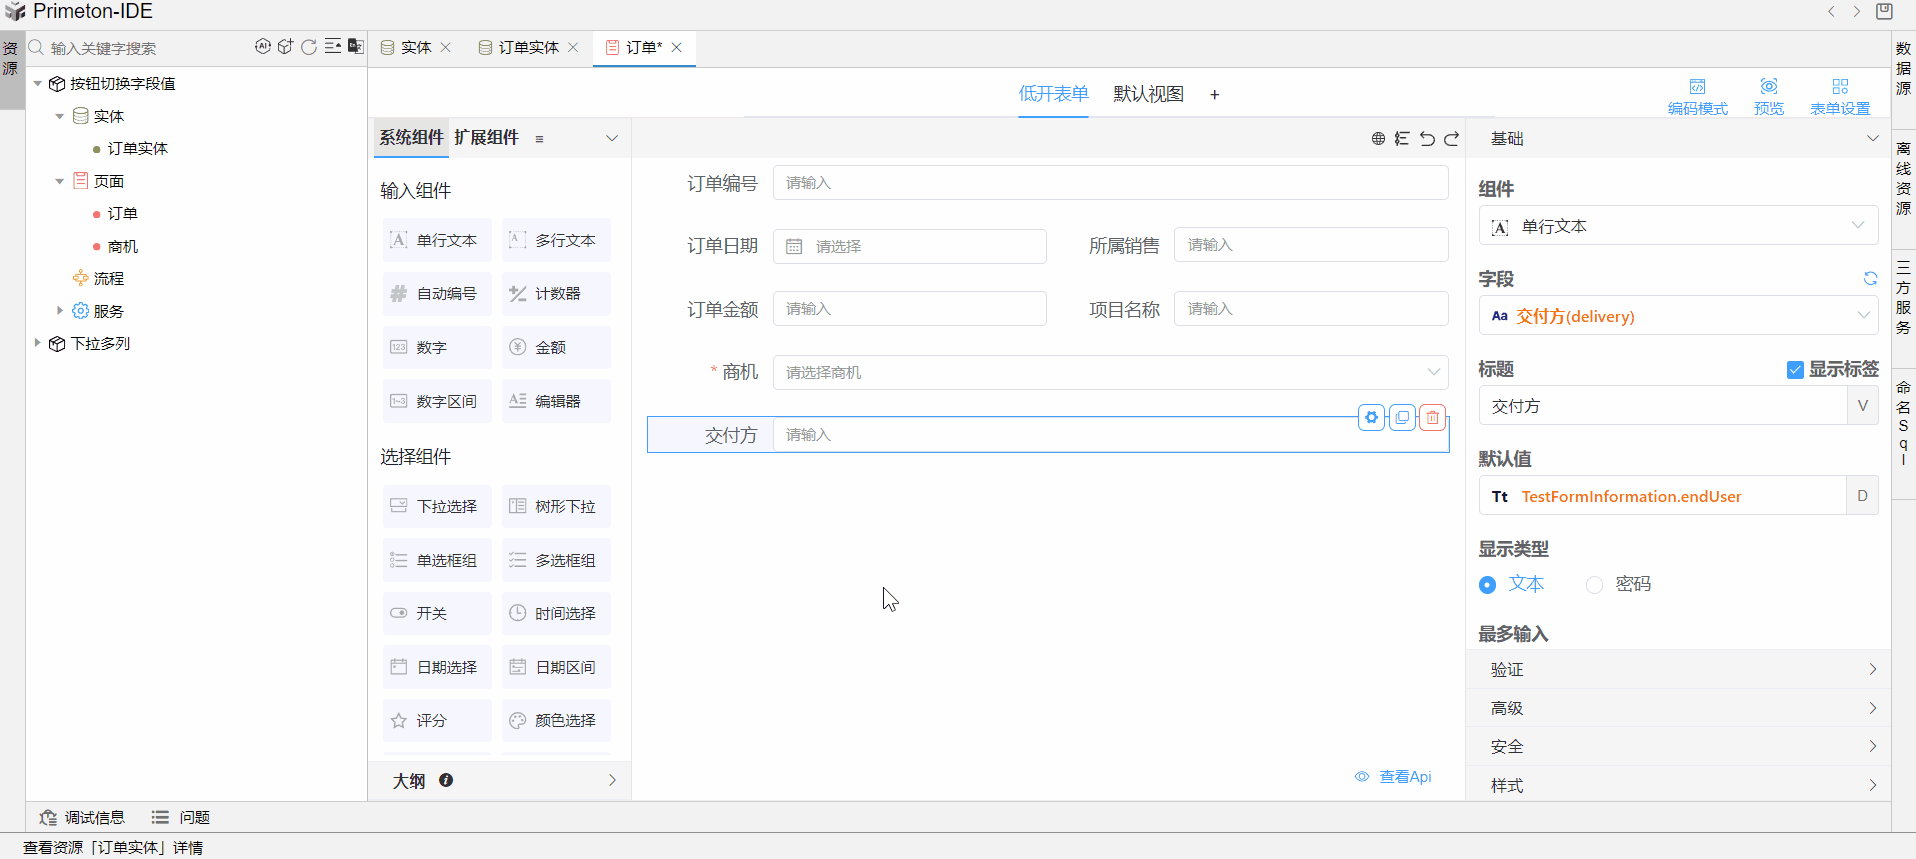Open settings gear for 交付方 field

pos(1371,418)
